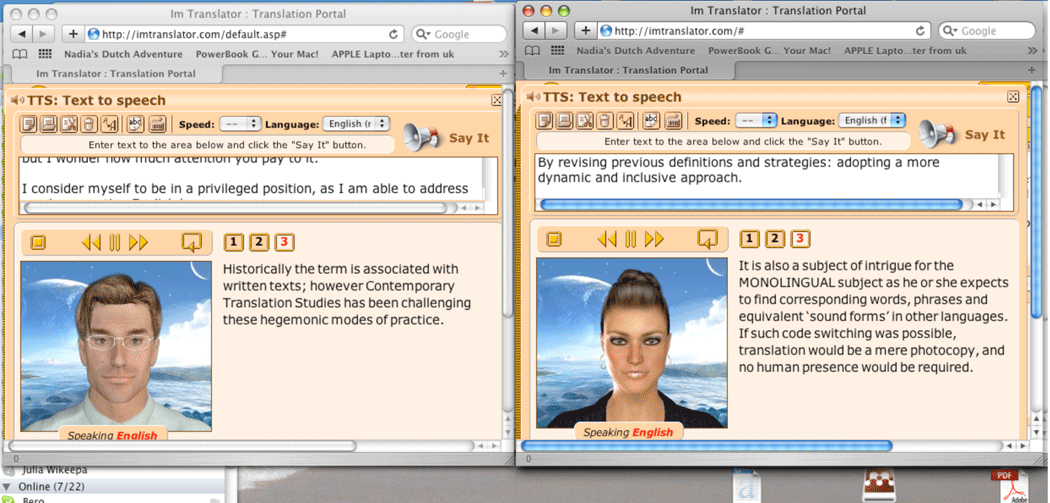Click the text entry area in right TTS panel
The width and height of the screenshot is (1050, 503).
tap(767, 176)
